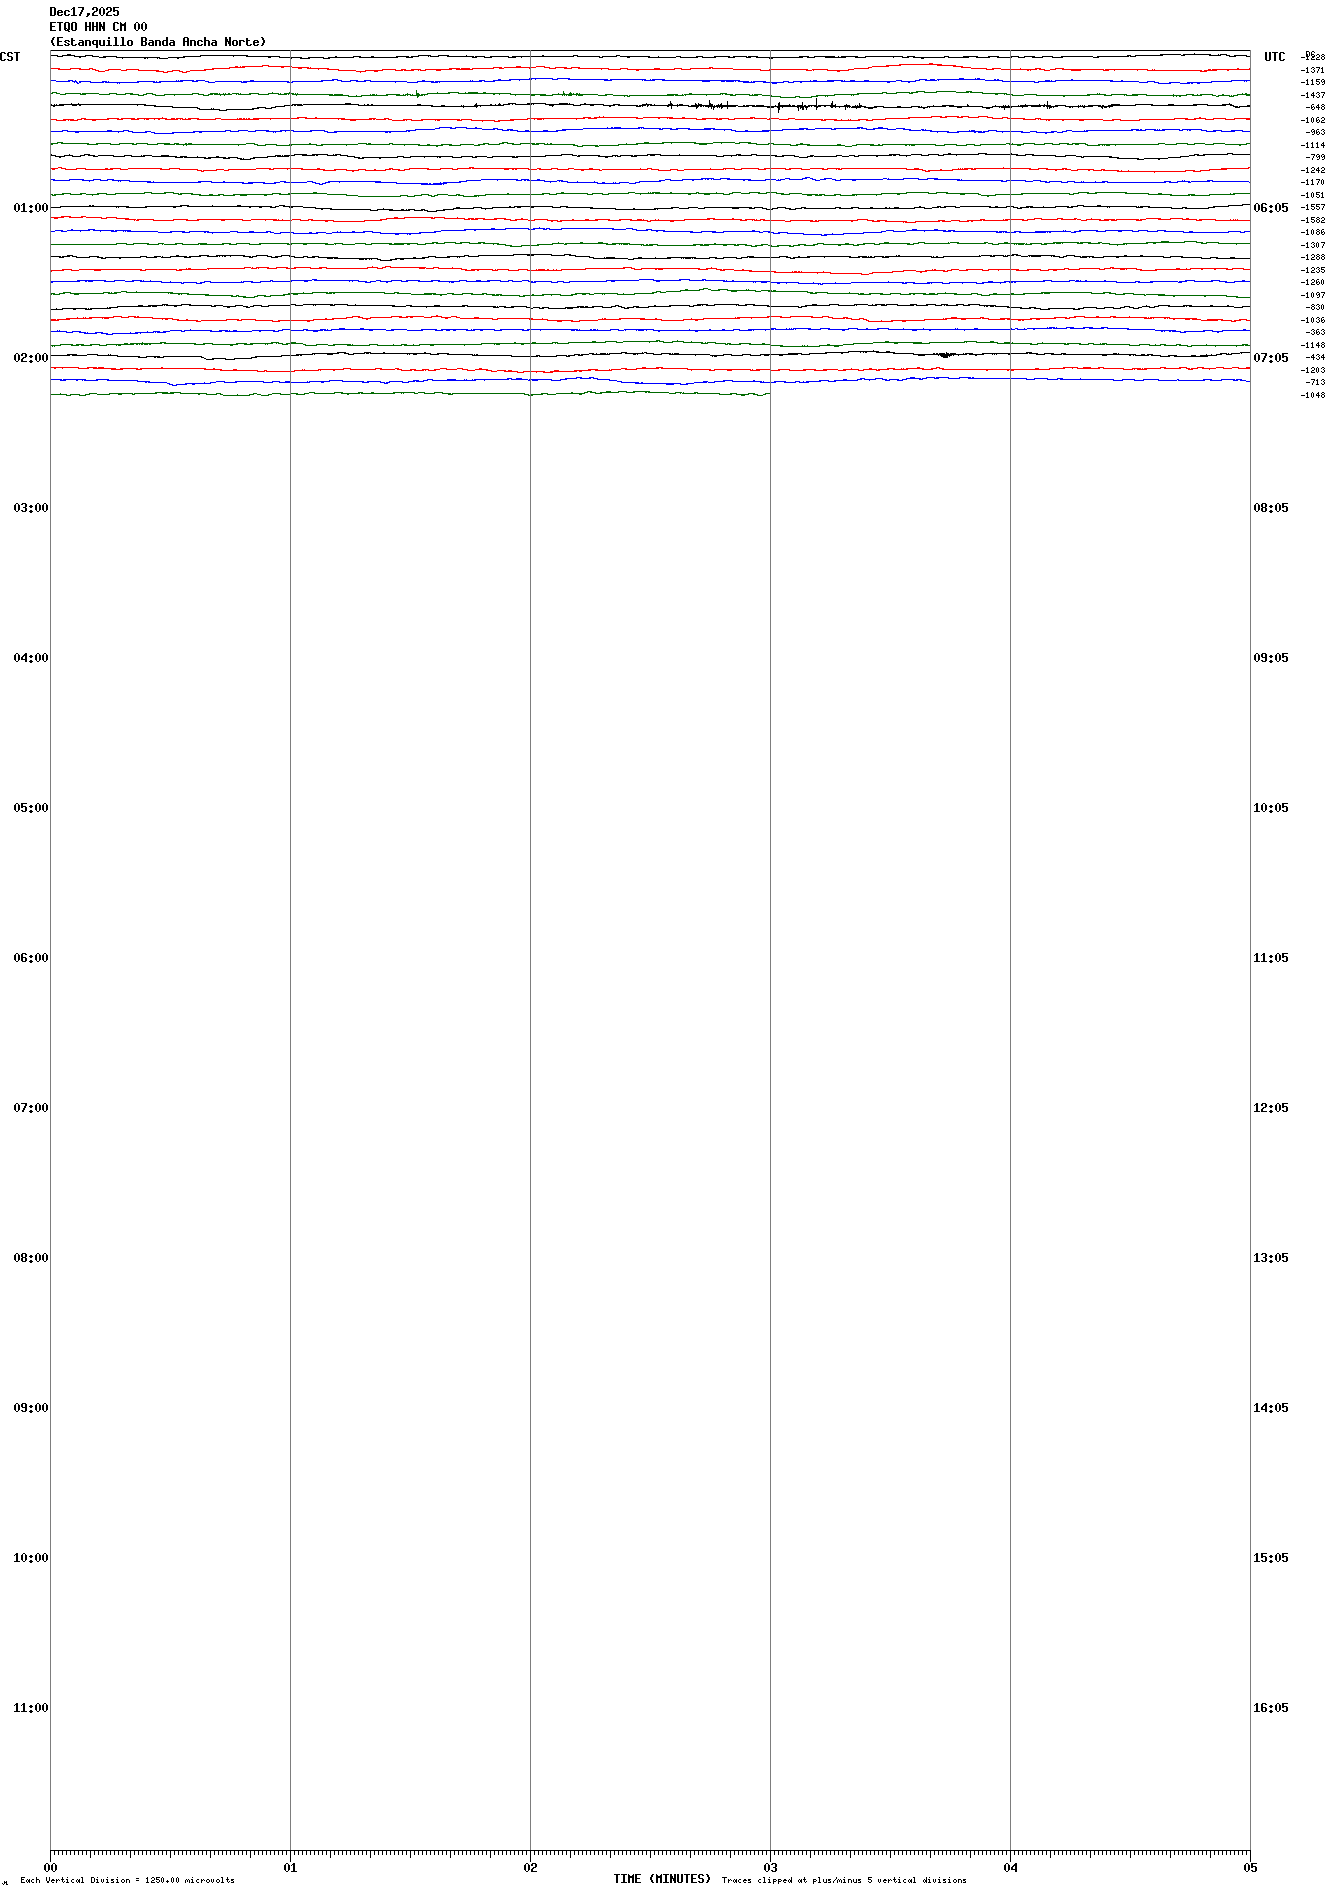The image size is (1330, 1894).
Task: Select the 06:05 UTC time marker
Action: click(1271, 208)
